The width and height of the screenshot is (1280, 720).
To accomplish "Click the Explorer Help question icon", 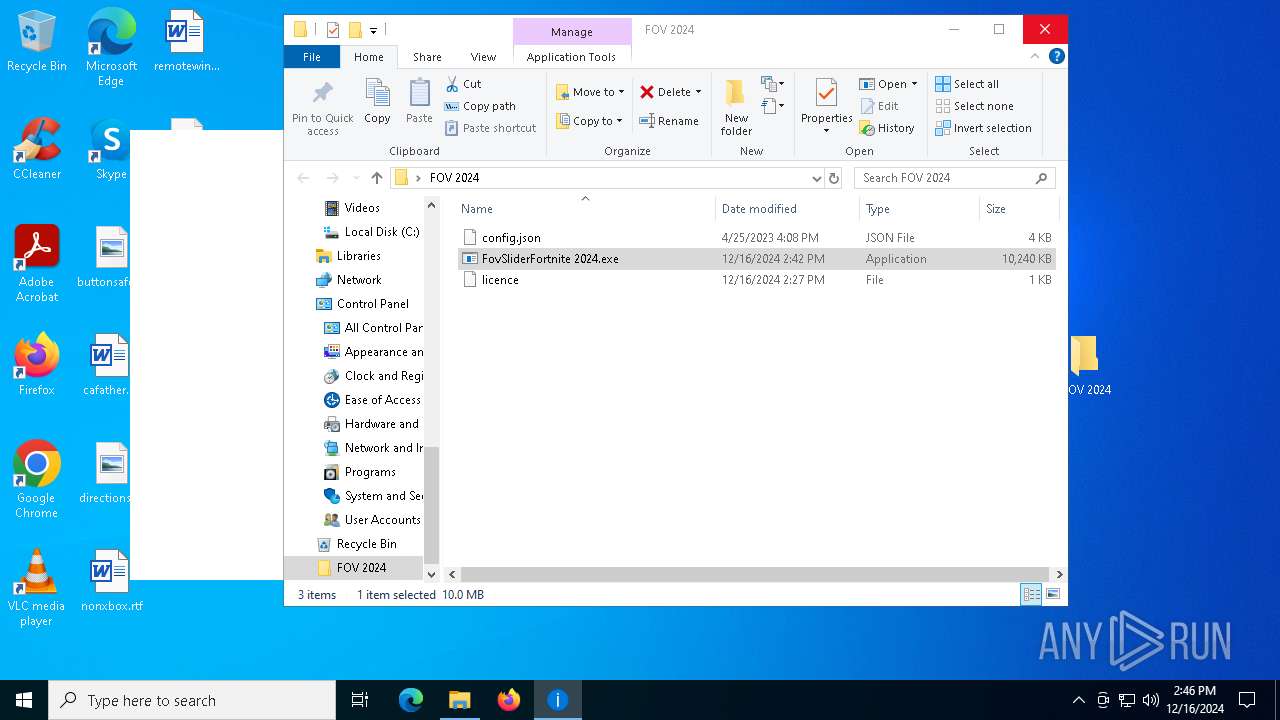I will pos(1056,56).
